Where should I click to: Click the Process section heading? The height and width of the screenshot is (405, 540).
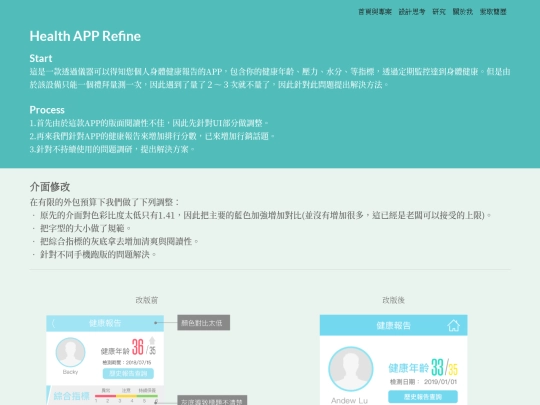pos(47,110)
